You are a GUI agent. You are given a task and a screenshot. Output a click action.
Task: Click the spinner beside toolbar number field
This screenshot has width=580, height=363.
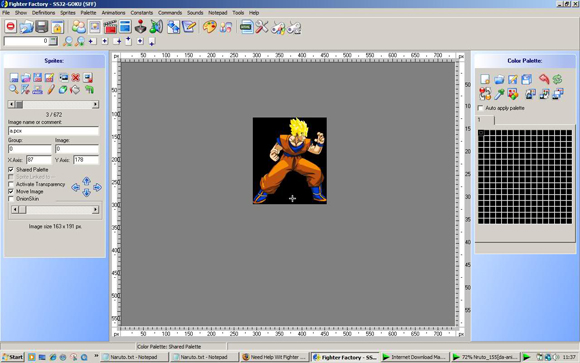(53, 41)
